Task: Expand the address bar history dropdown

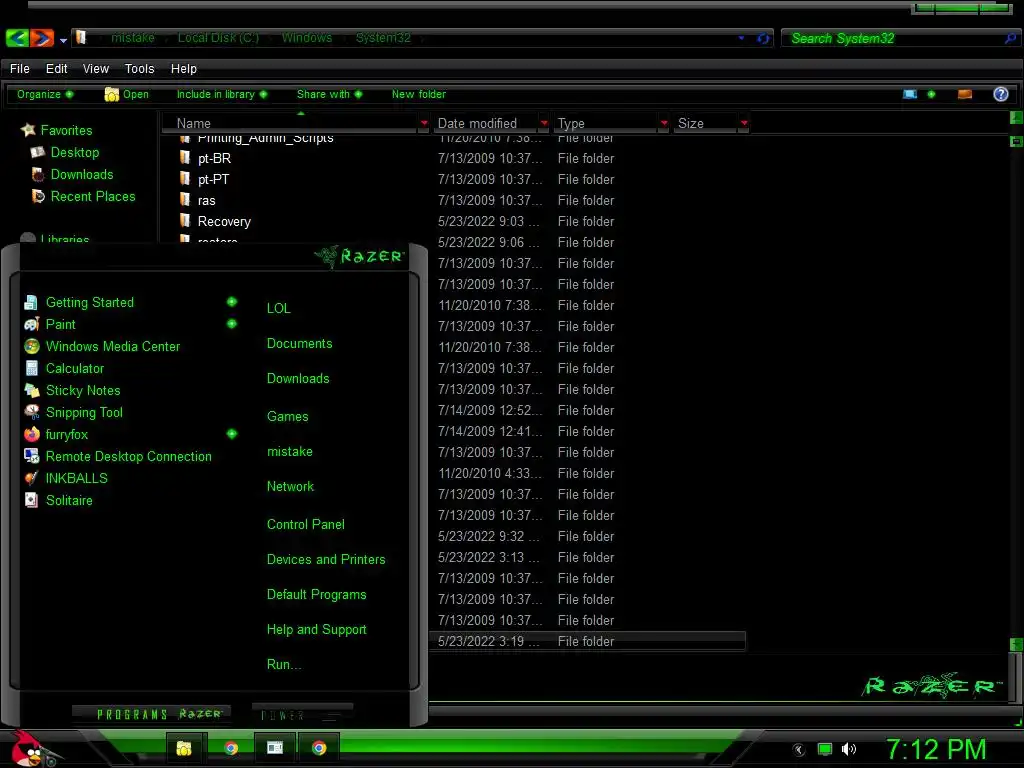Action: pos(741,38)
